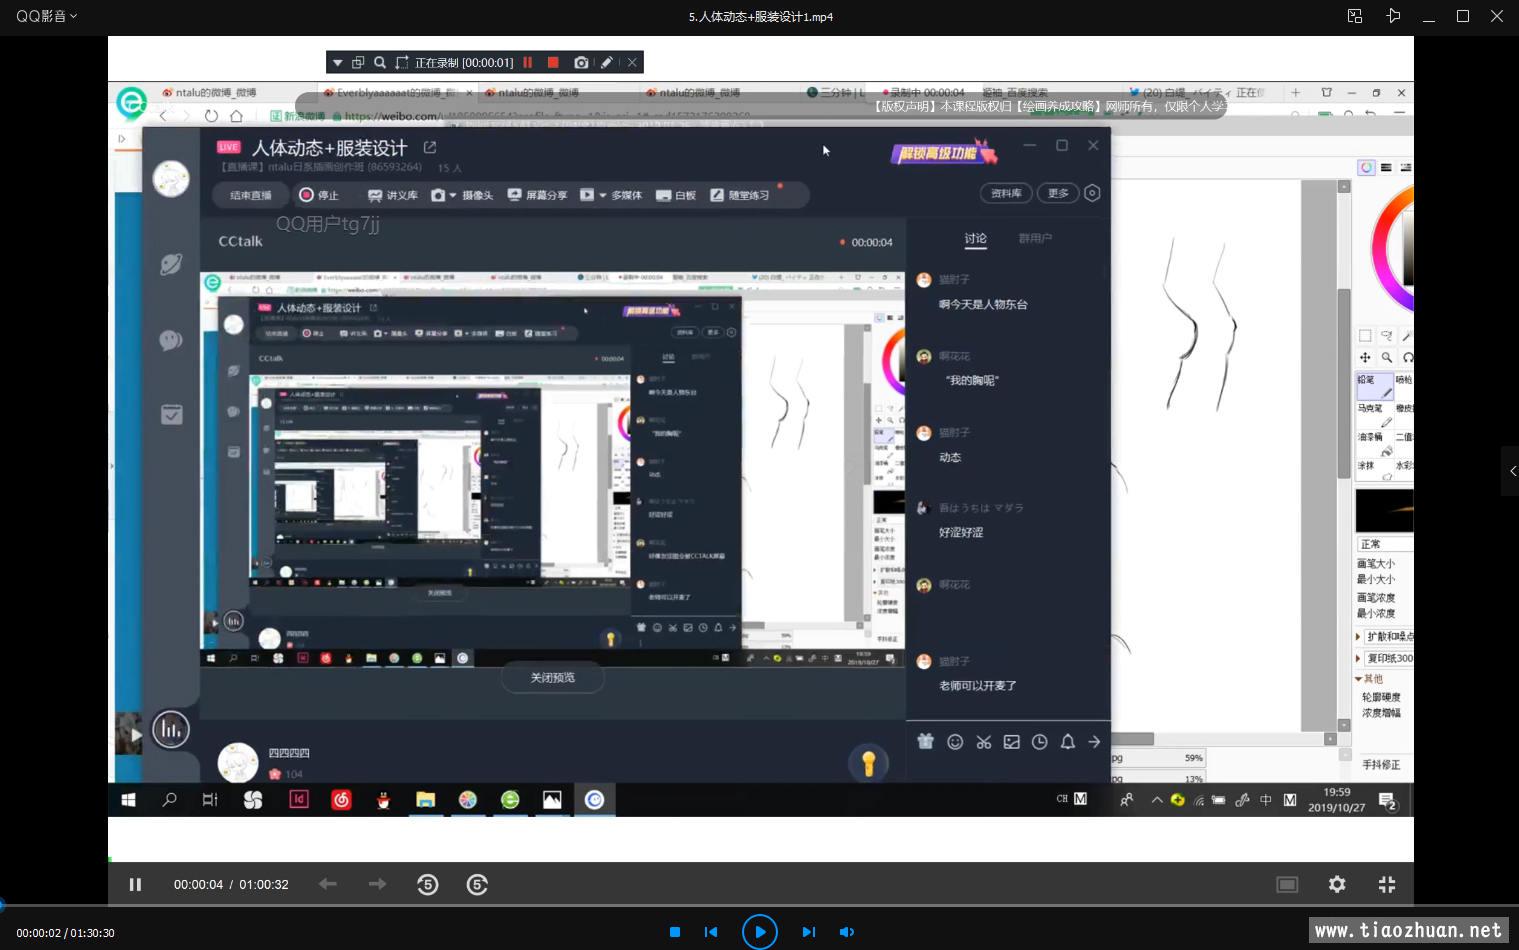Select the 讨论 tab

pyautogui.click(x=975, y=239)
